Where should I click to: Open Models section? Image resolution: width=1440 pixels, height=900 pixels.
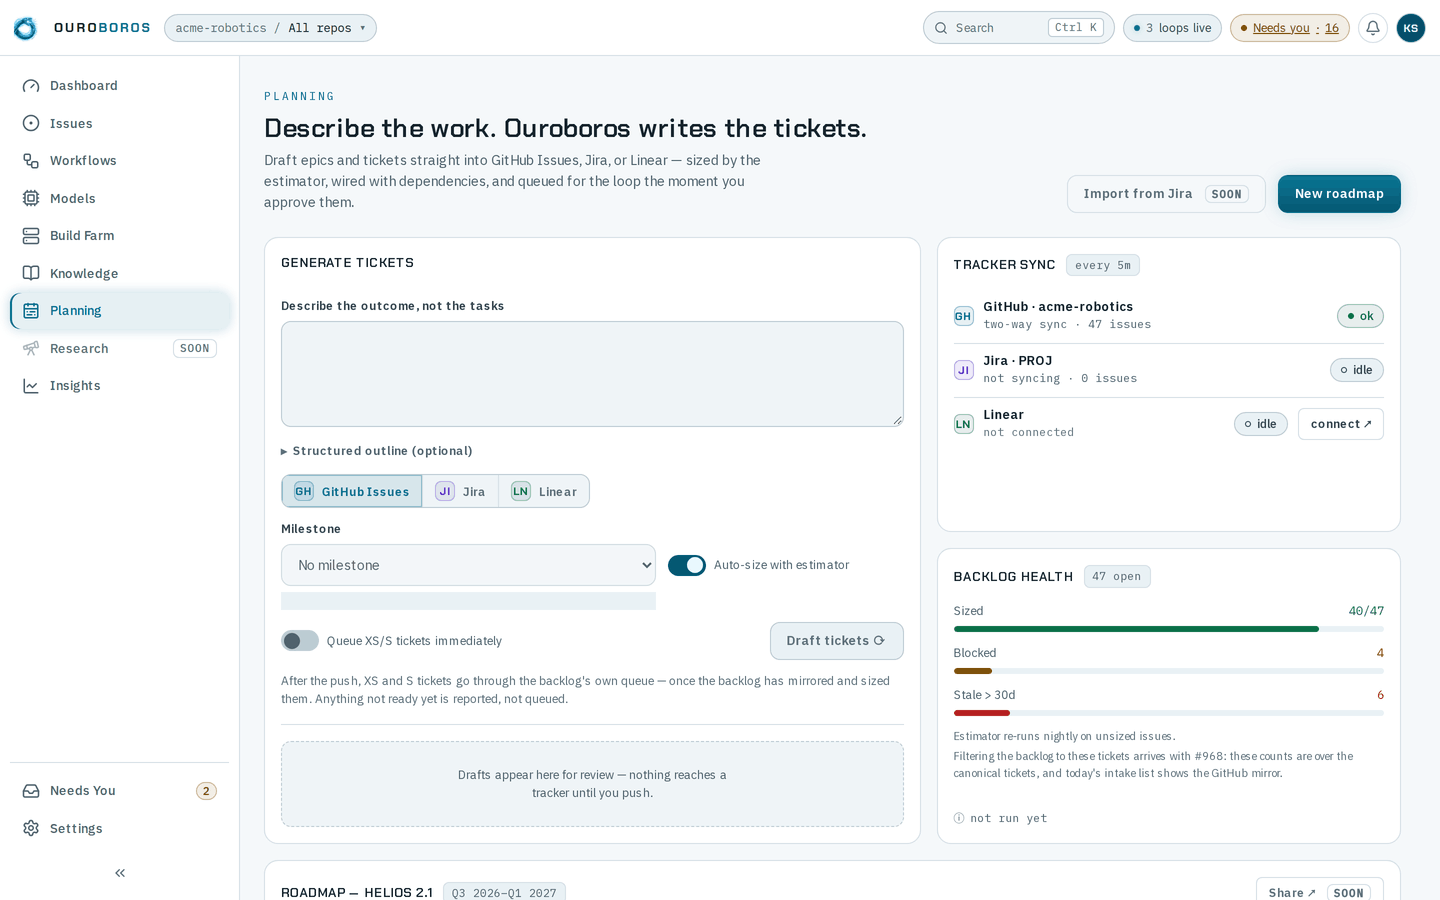pos(120,198)
